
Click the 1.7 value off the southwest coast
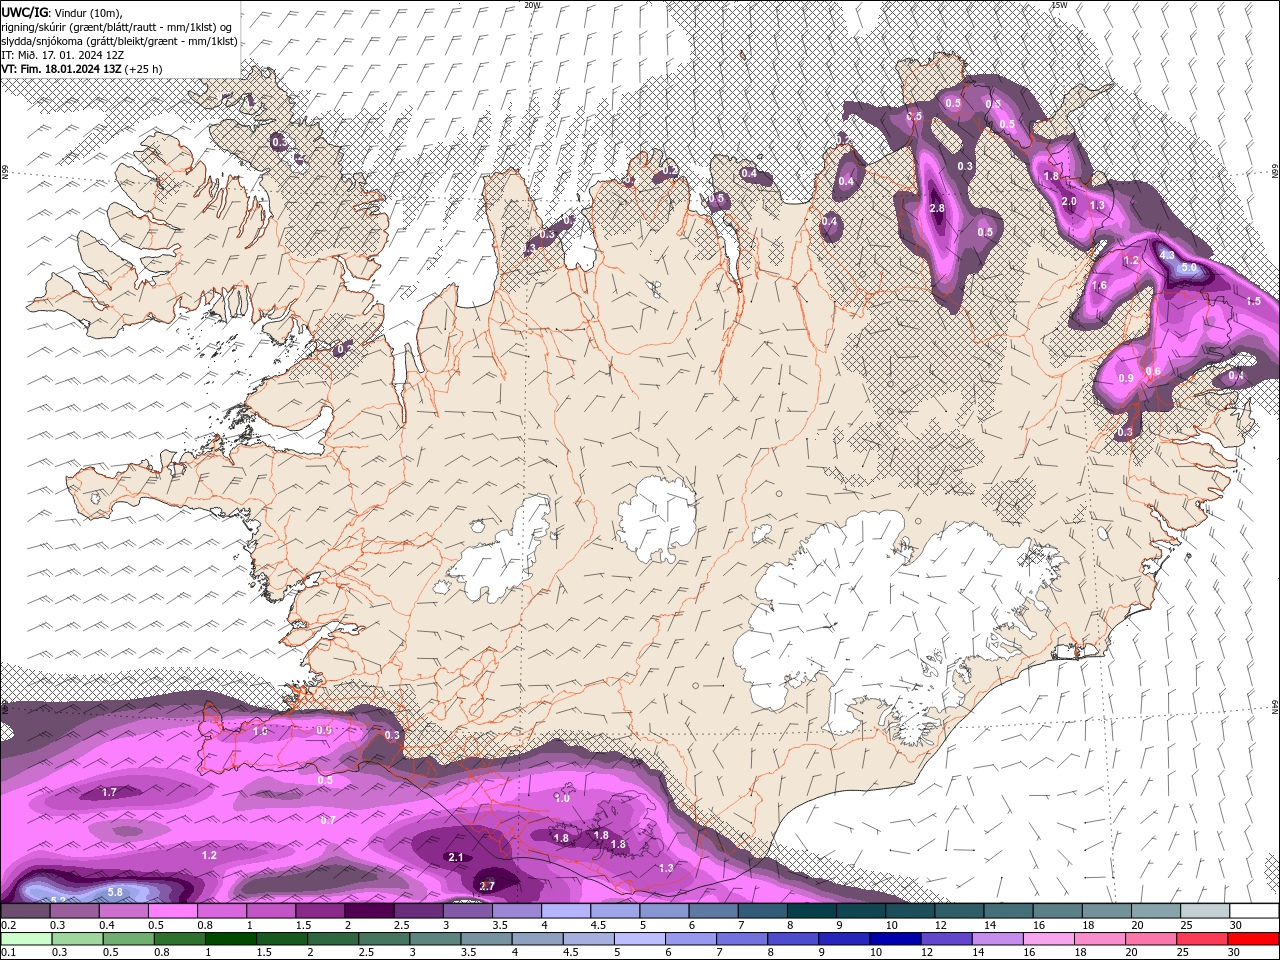coord(110,792)
